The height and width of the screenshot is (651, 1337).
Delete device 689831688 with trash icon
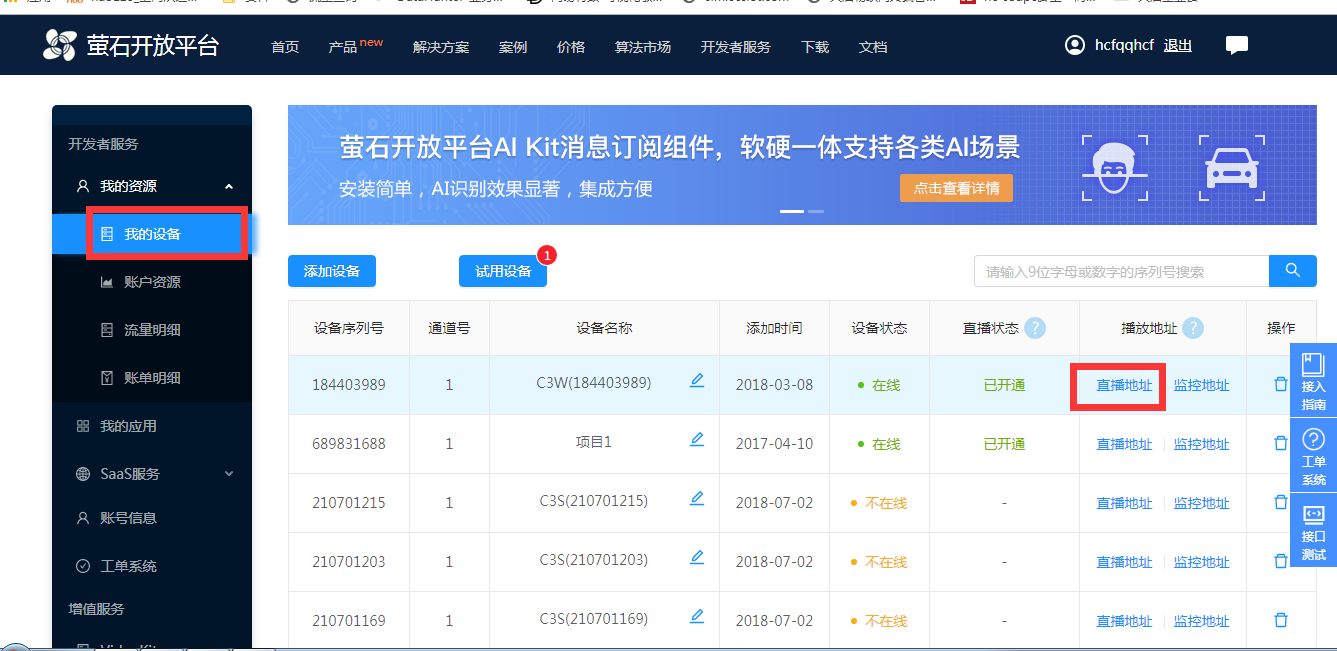tap(1280, 443)
